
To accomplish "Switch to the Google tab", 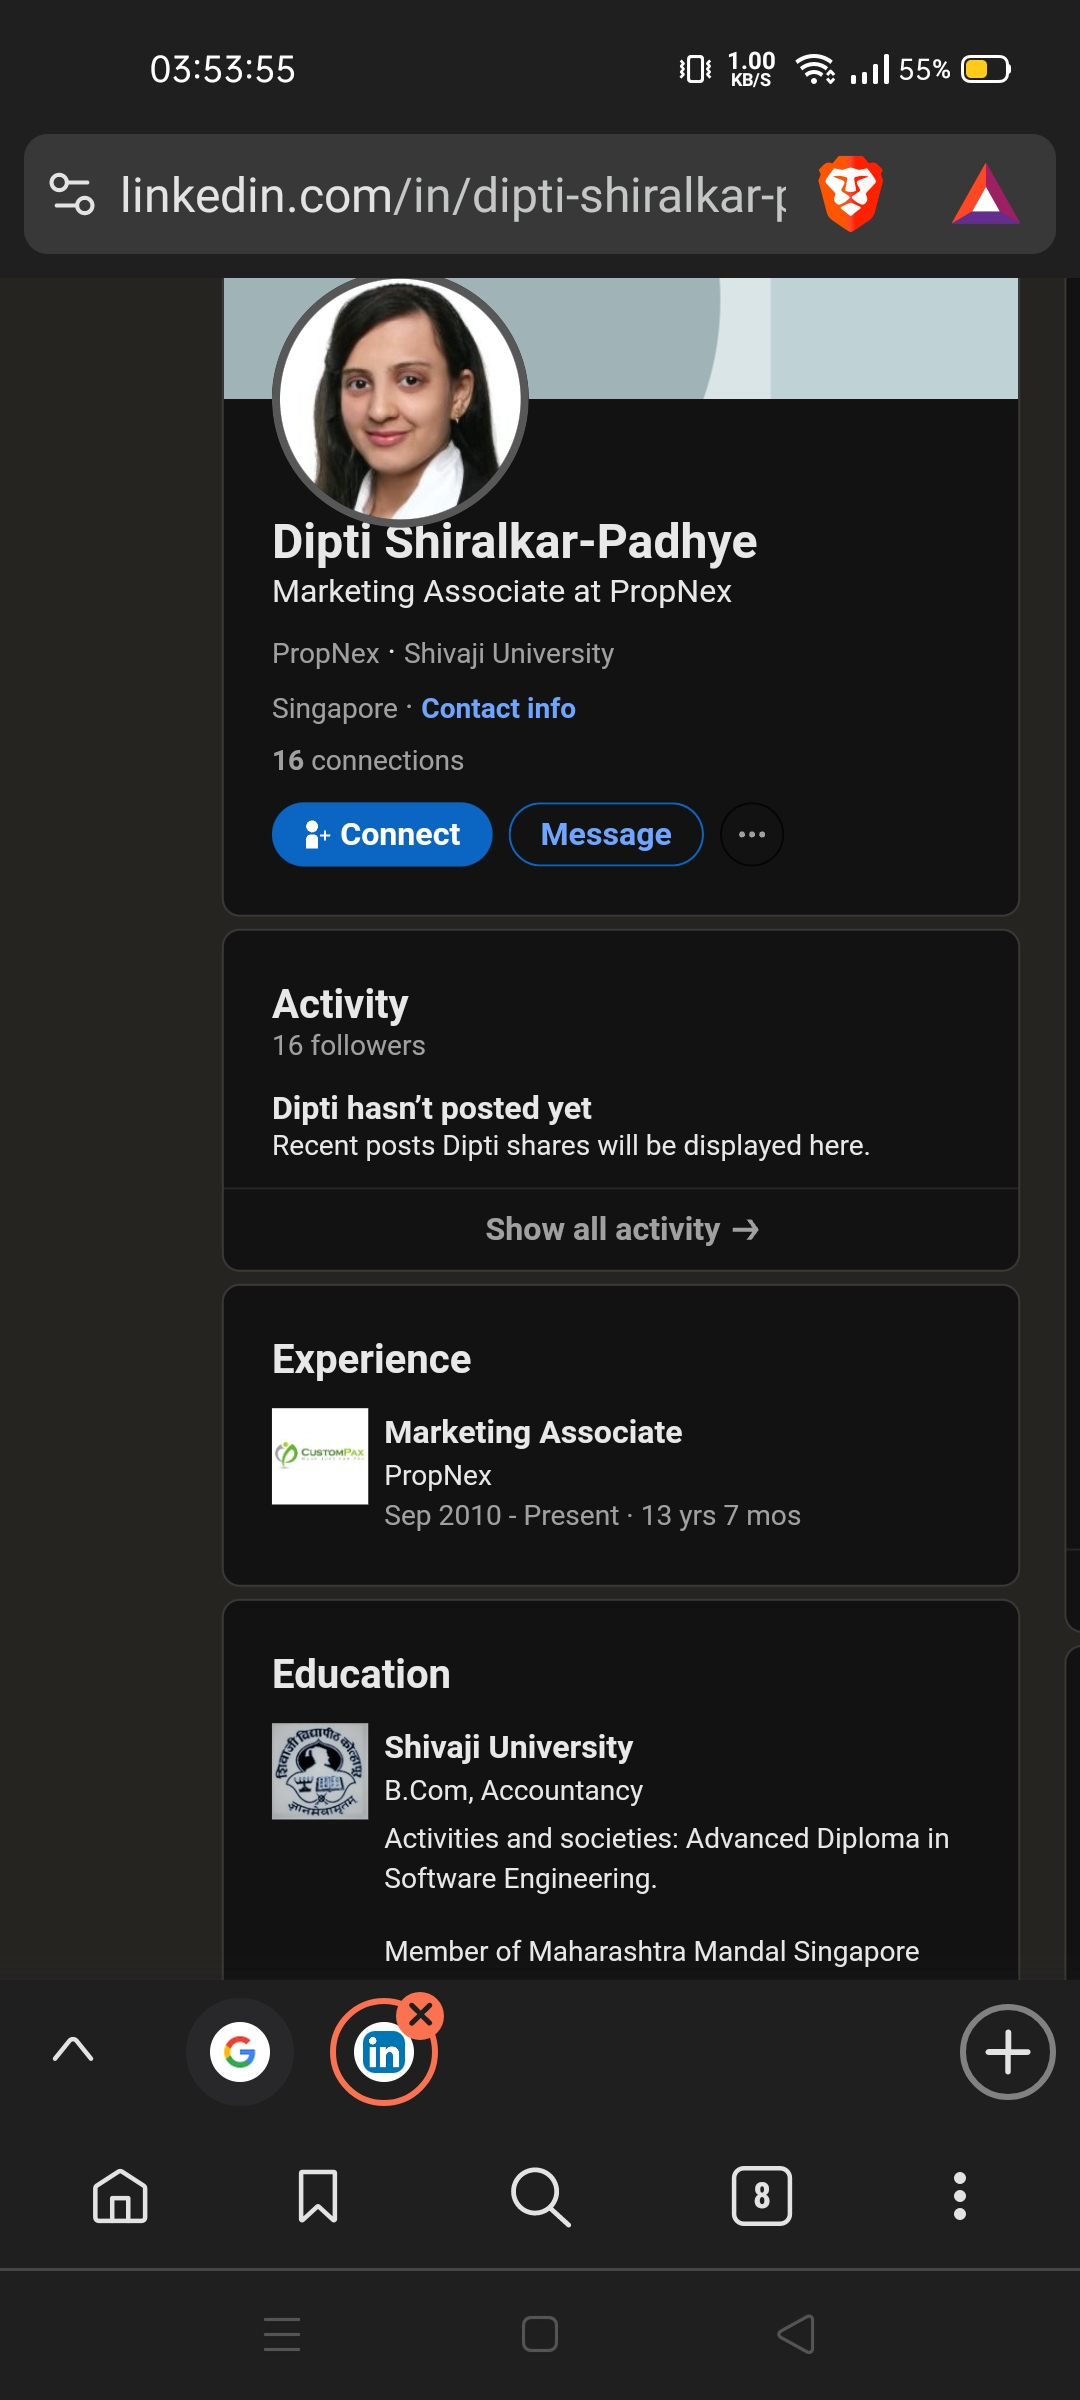I will (x=240, y=2052).
